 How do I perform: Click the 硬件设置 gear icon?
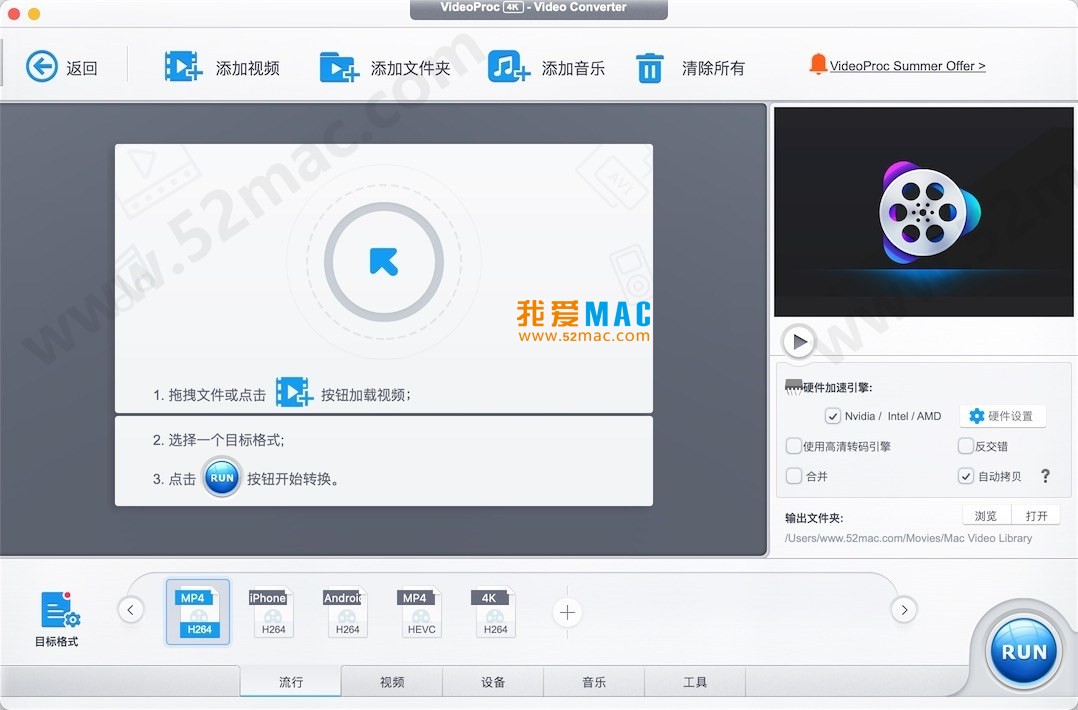[x=976, y=416]
